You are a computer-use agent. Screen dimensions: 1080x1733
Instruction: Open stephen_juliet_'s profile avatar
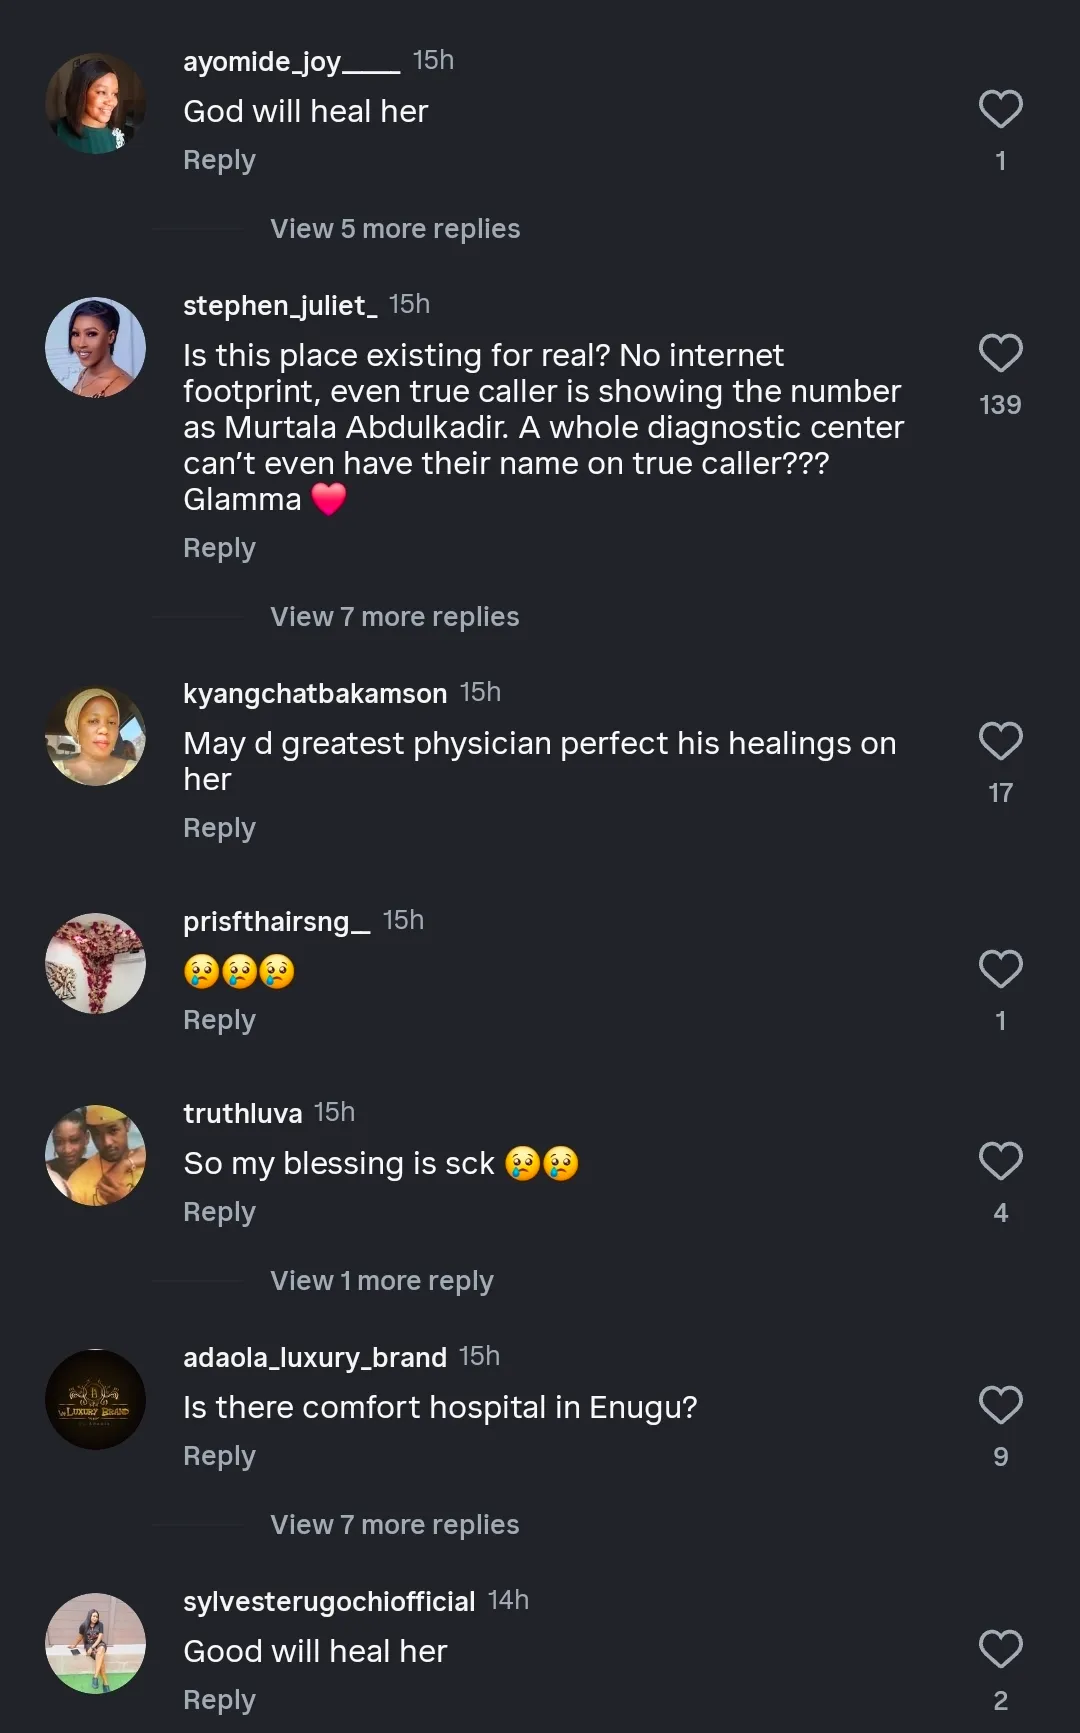coord(96,347)
